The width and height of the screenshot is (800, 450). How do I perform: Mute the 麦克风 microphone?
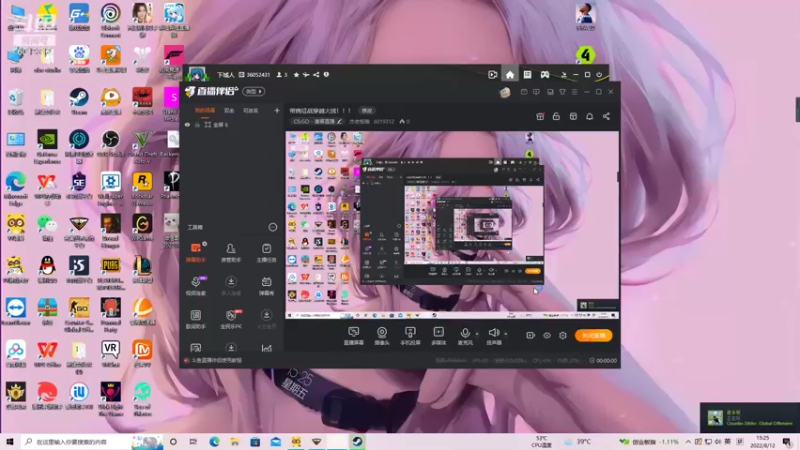click(x=465, y=336)
